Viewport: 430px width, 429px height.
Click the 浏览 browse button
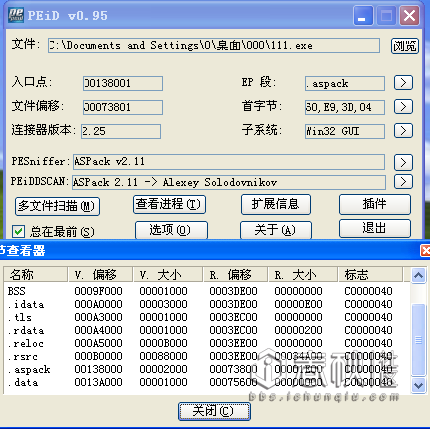(405, 46)
